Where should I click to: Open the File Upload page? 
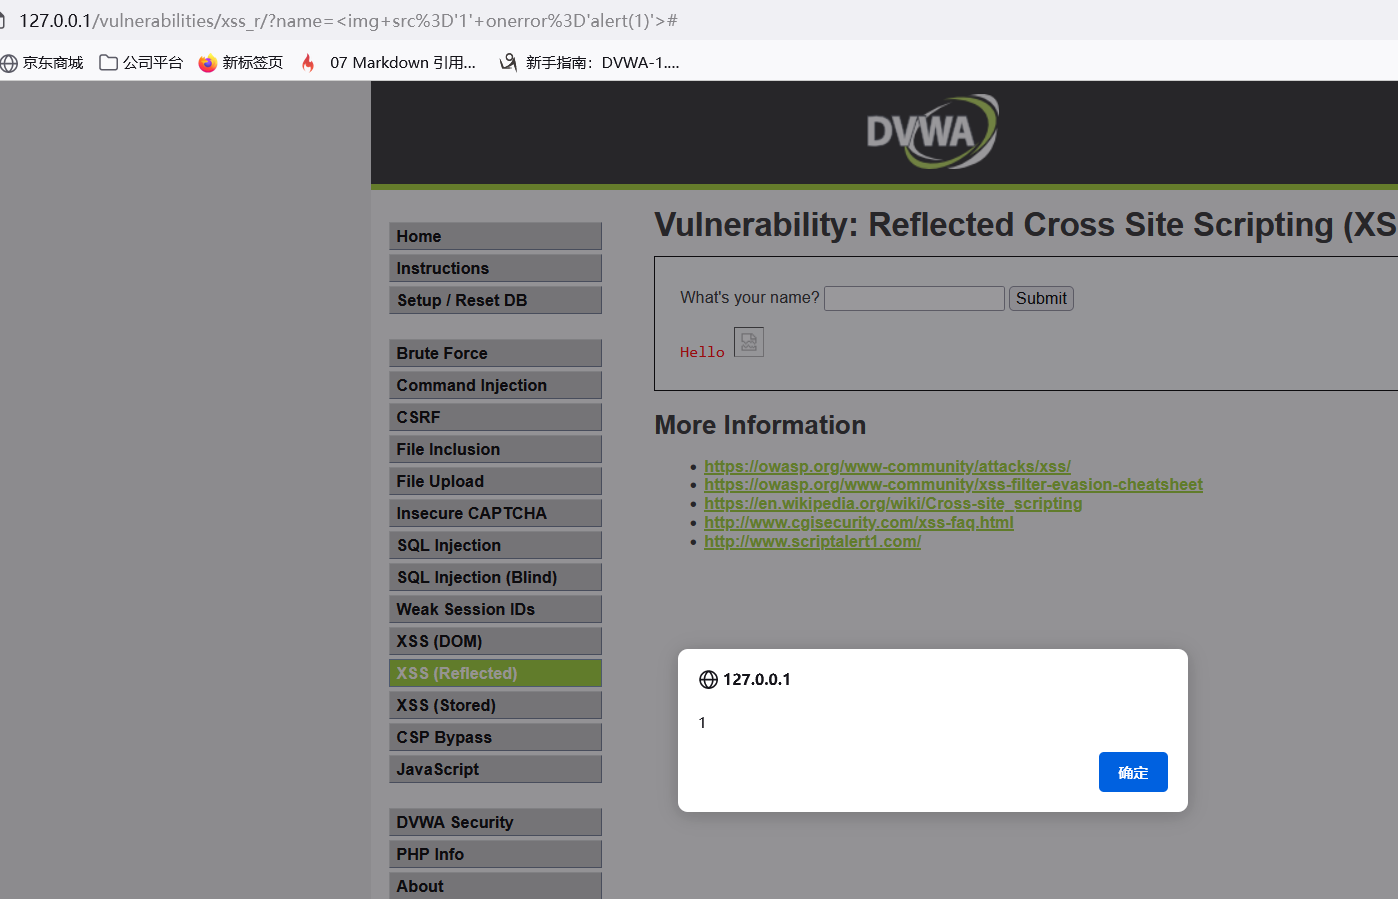coord(495,481)
